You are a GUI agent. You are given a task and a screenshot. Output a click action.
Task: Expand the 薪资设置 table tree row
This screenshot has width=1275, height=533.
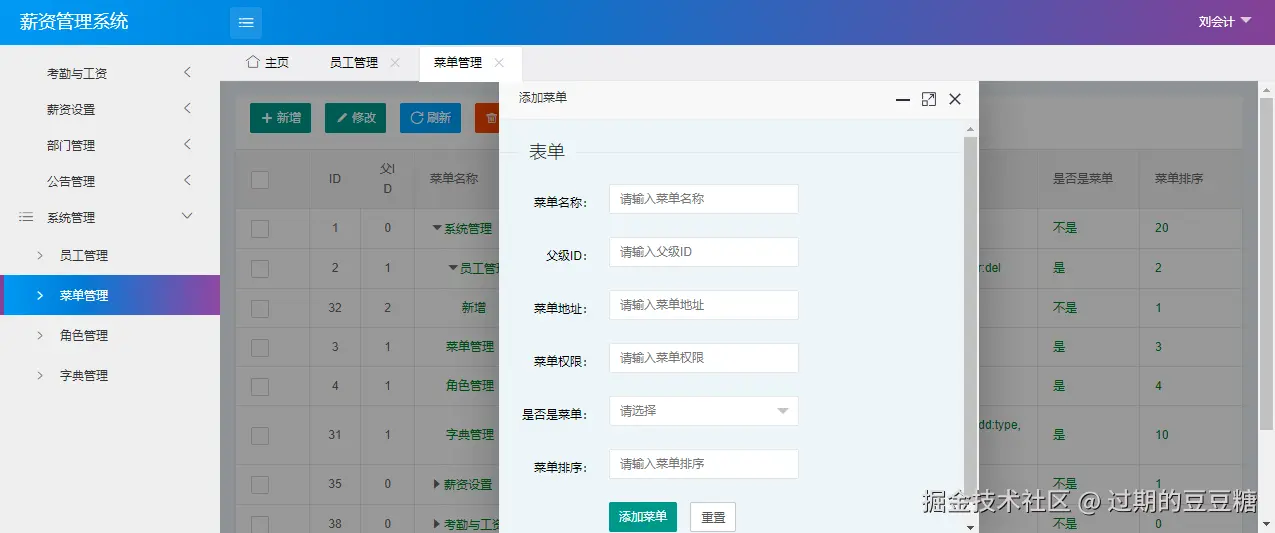click(x=437, y=484)
